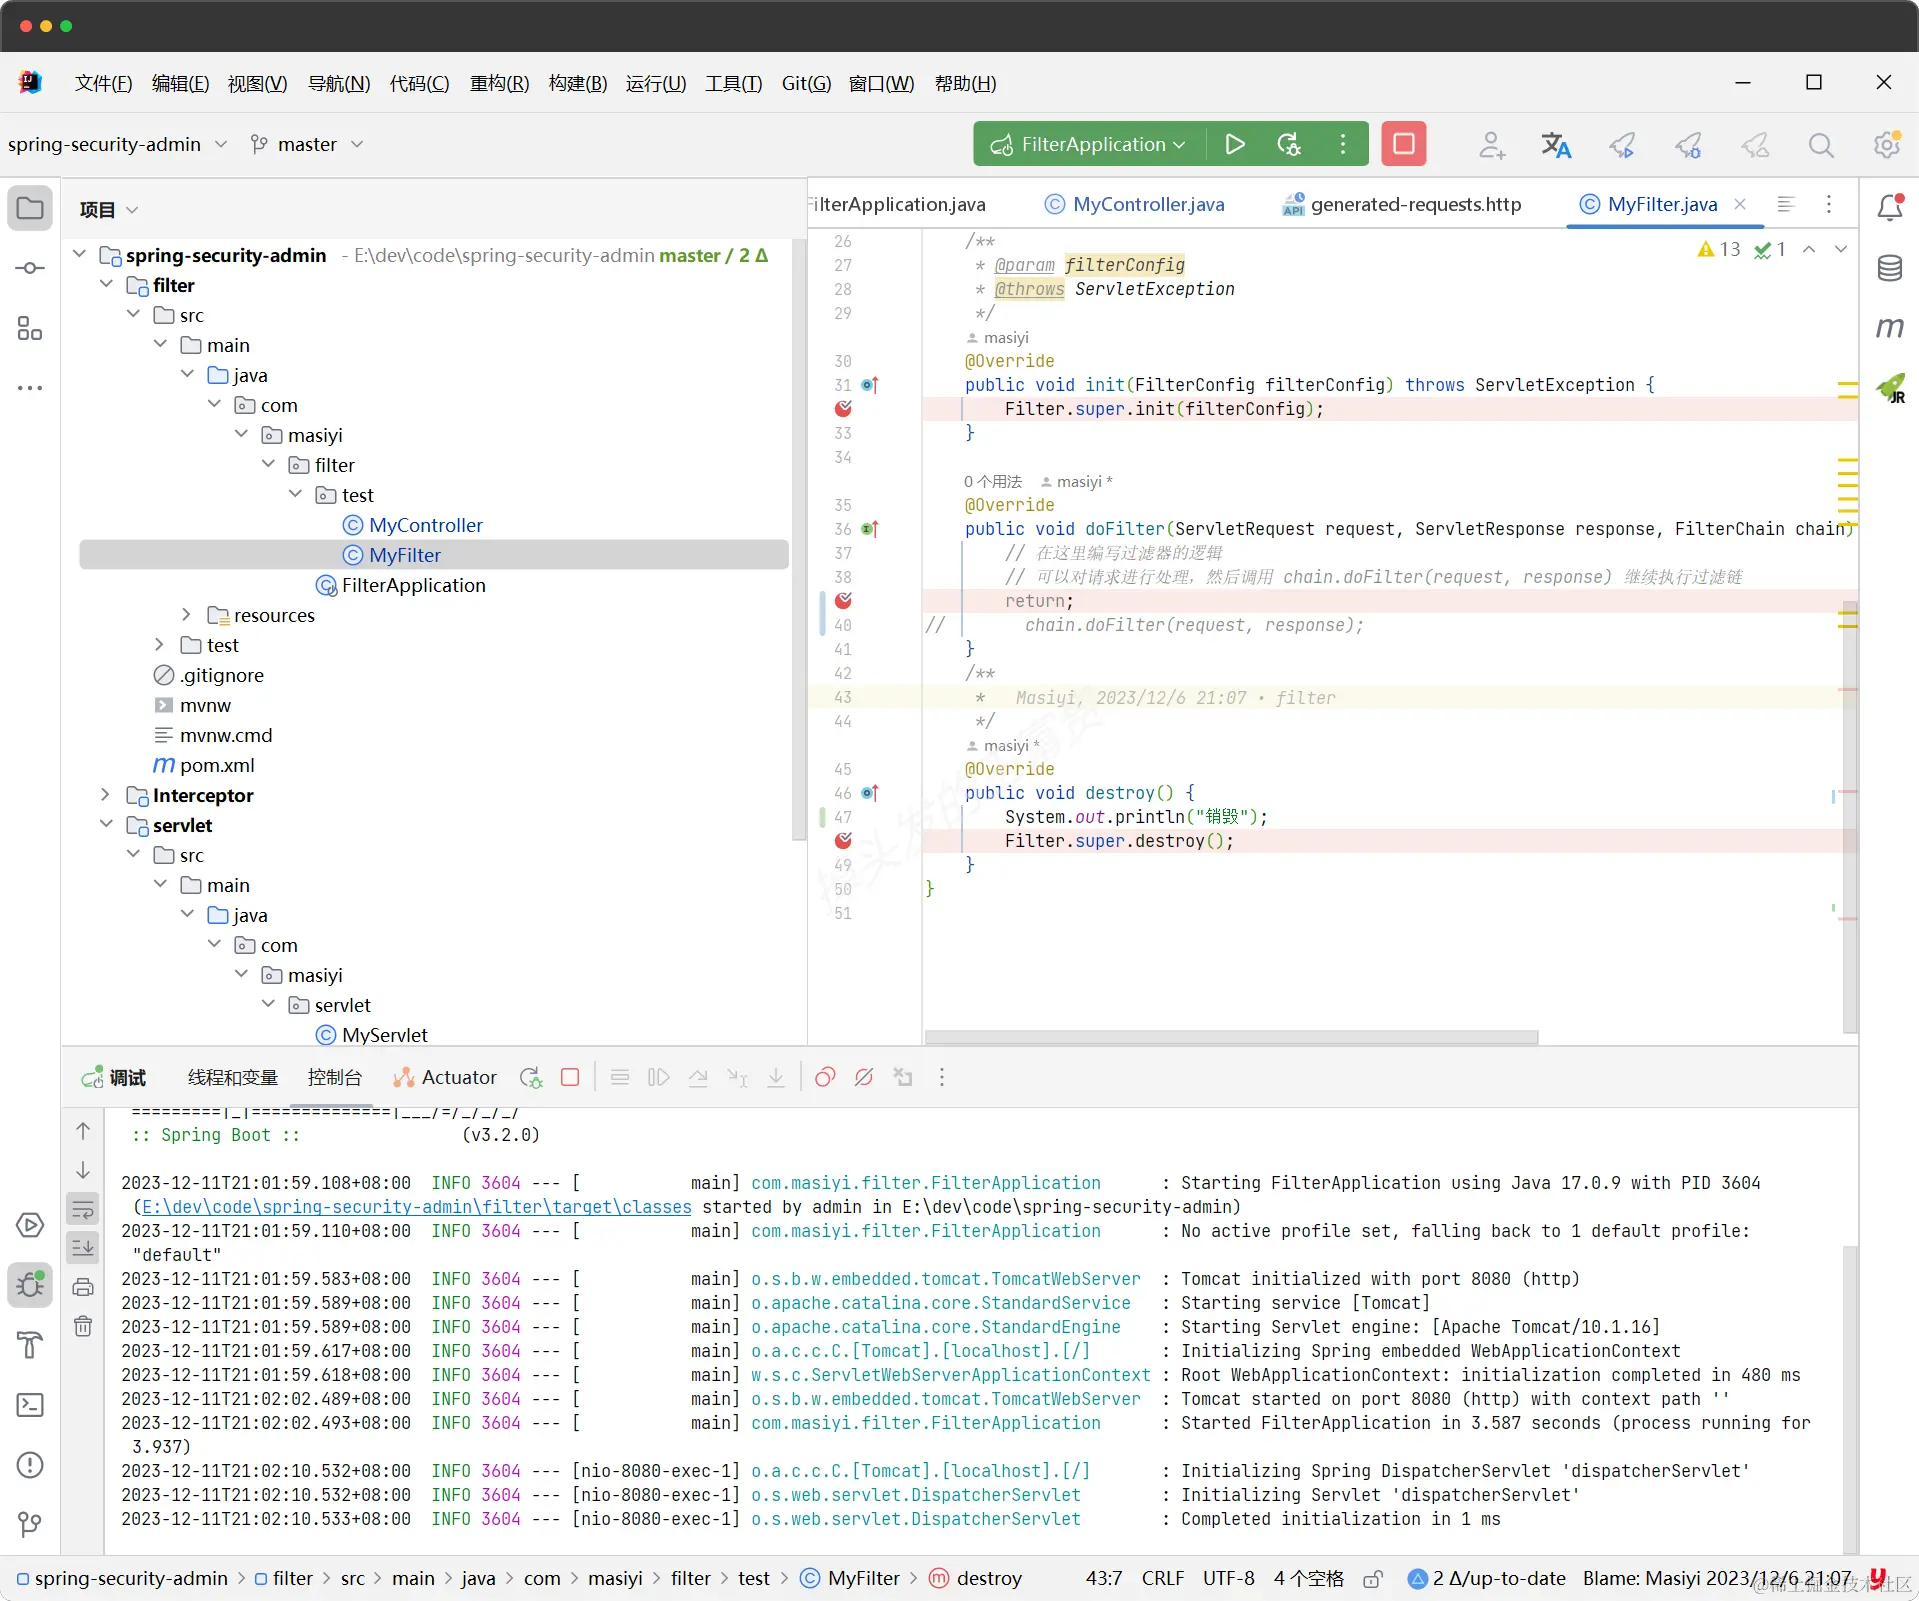Open the Build hammer tool window icon
The image size is (1919, 1601).
tap(30, 1345)
